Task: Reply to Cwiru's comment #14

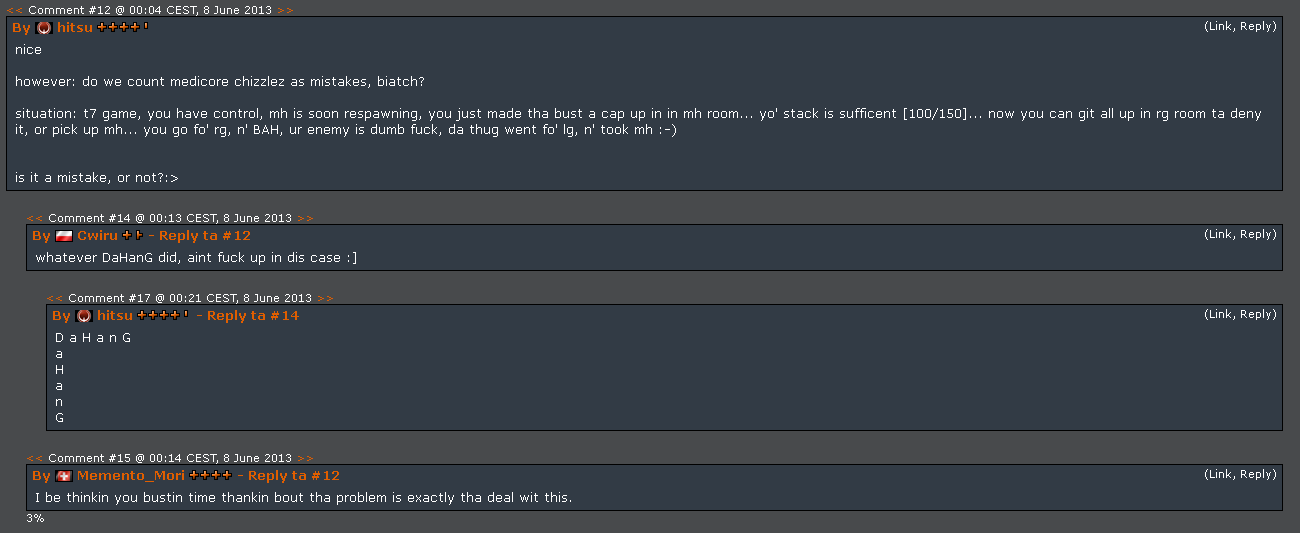Action: (x=1257, y=235)
